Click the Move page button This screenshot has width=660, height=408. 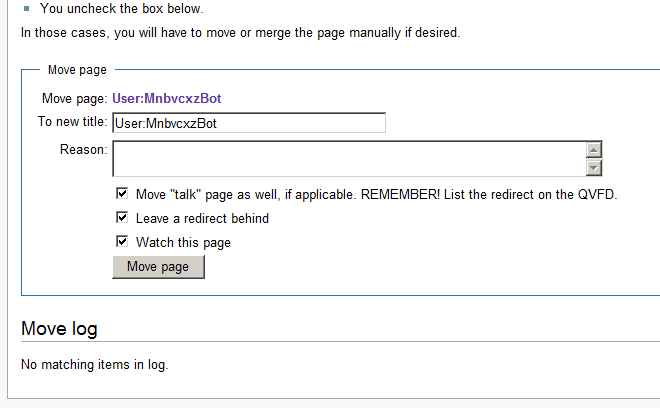pos(158,267)
